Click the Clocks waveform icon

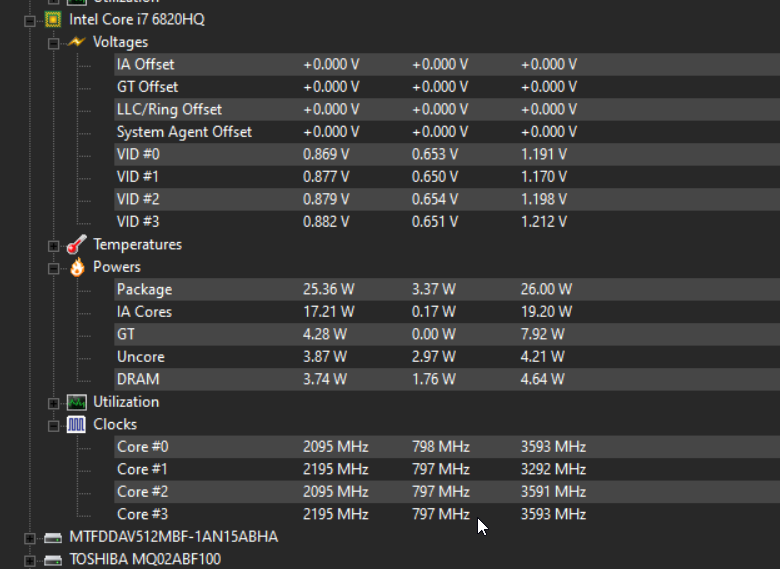(77, 424)
